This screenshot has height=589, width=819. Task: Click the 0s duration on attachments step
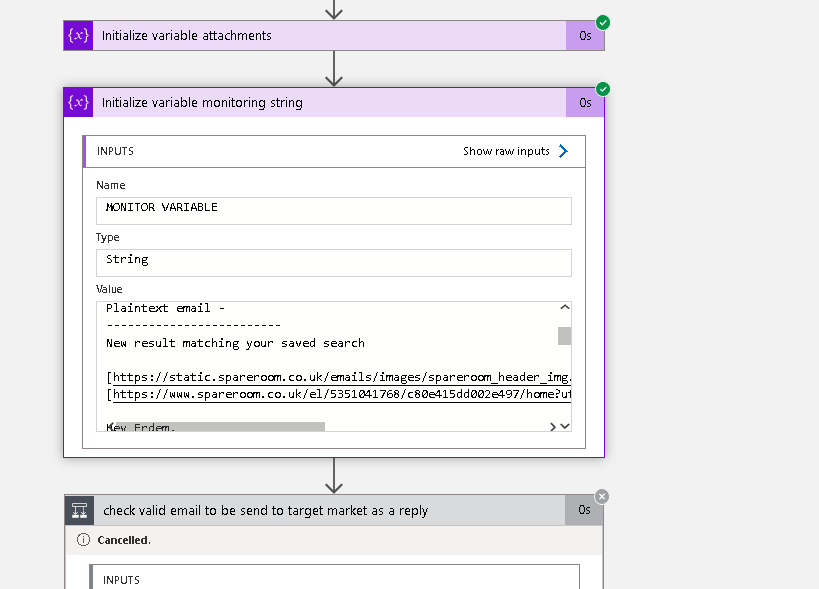pos(585,36)
